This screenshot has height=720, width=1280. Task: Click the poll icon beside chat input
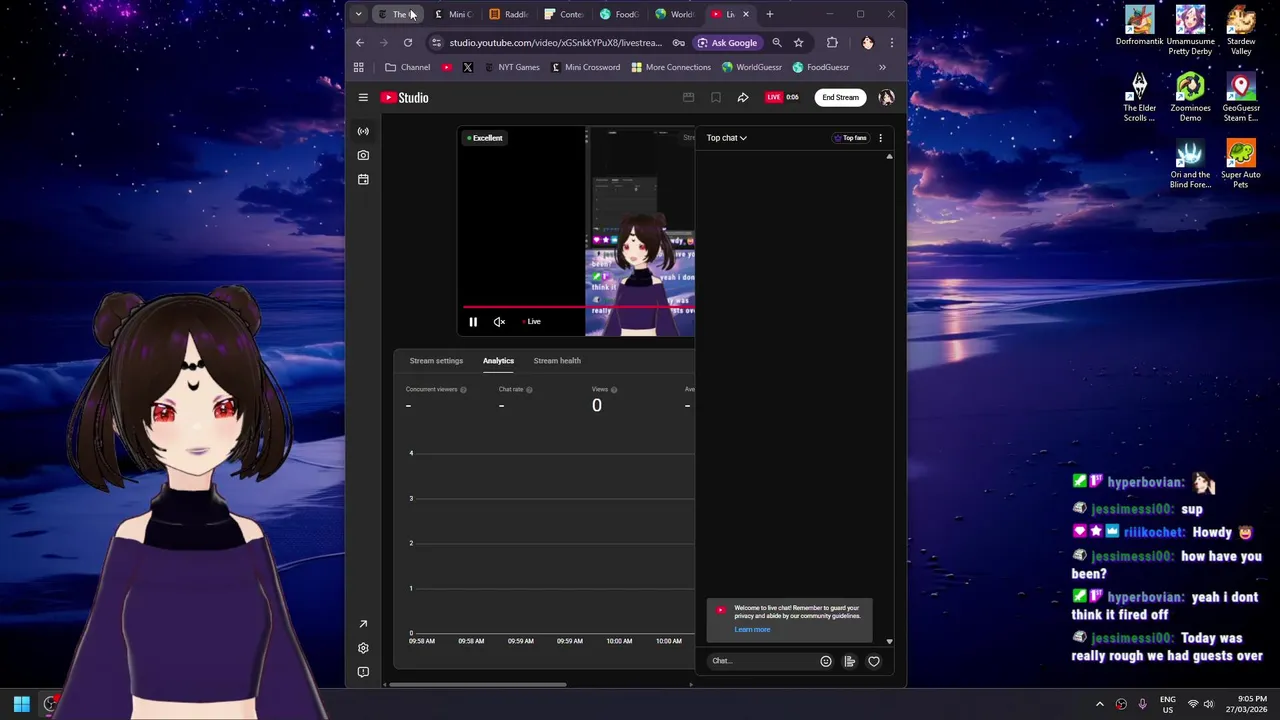pos(850,661)
